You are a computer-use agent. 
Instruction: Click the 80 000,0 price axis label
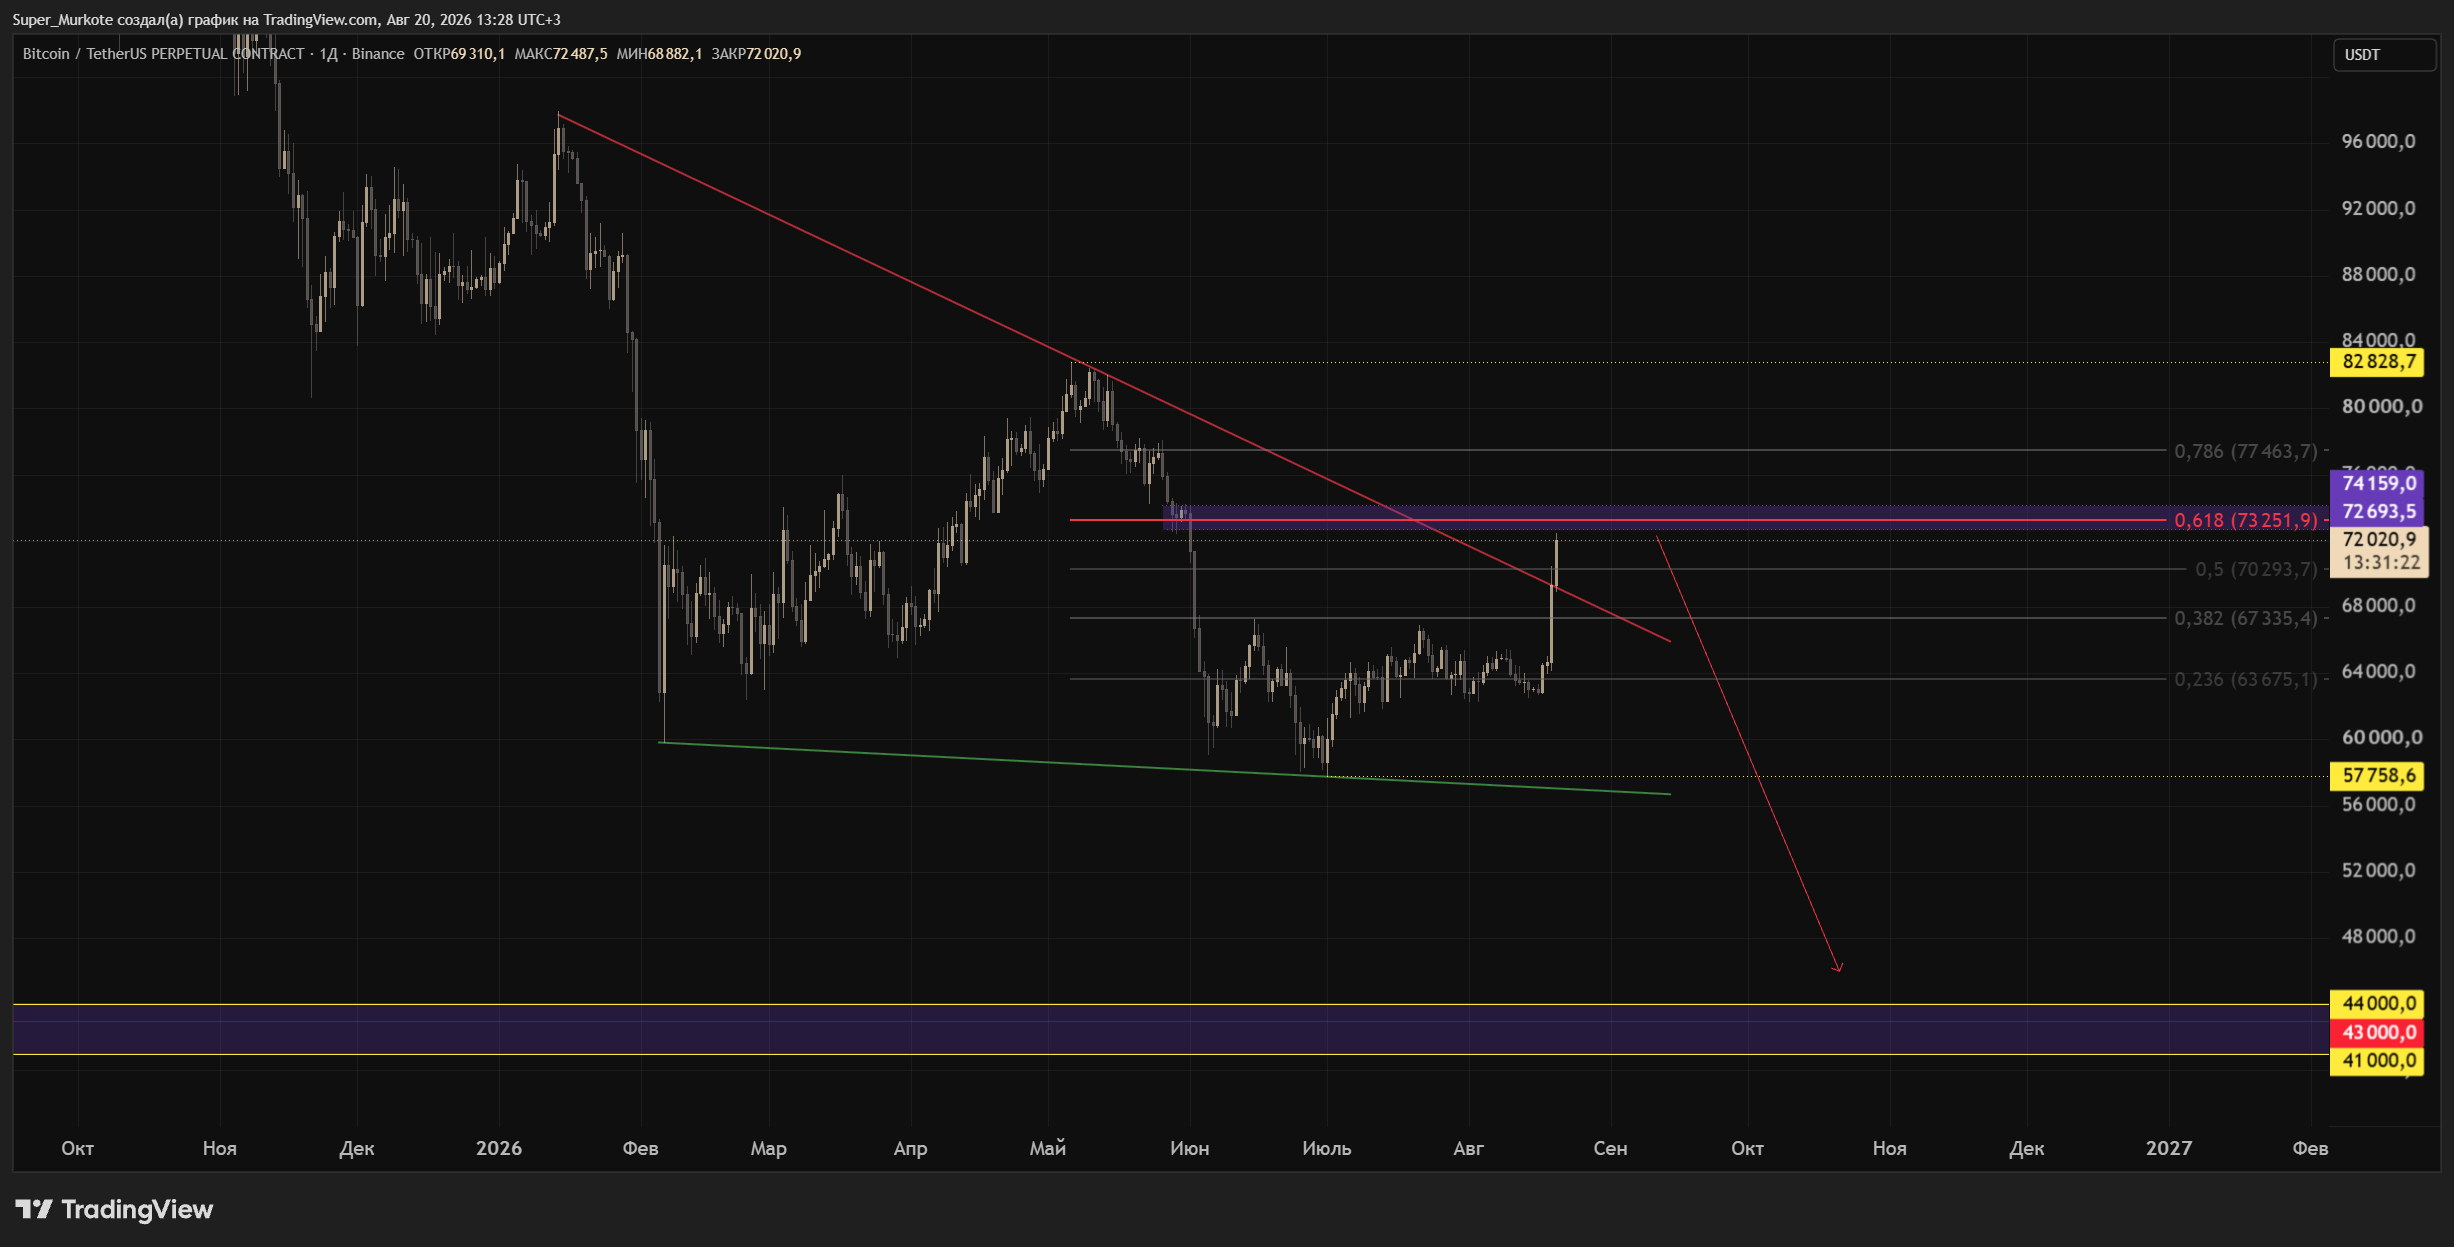pos(2382,406)
